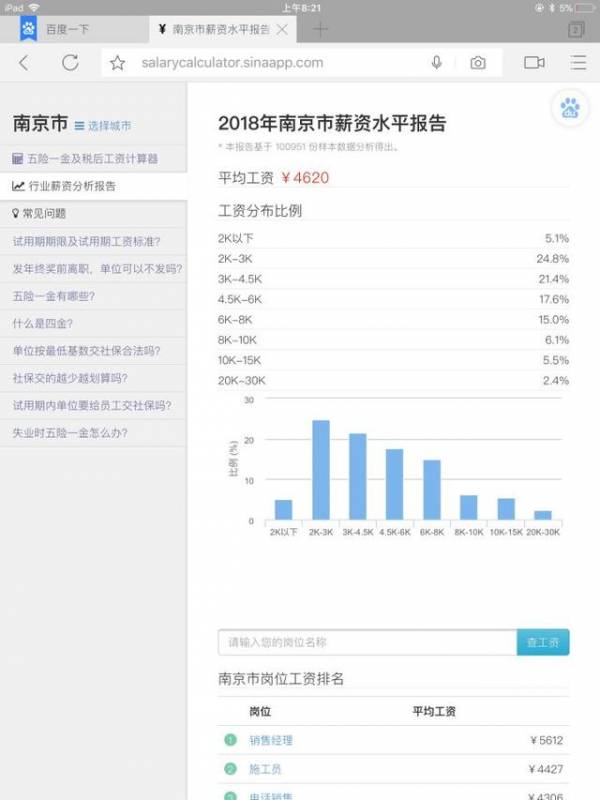Open the 销售经理 job link
Viewport: 600px width, 800px height.
(271, 741)
